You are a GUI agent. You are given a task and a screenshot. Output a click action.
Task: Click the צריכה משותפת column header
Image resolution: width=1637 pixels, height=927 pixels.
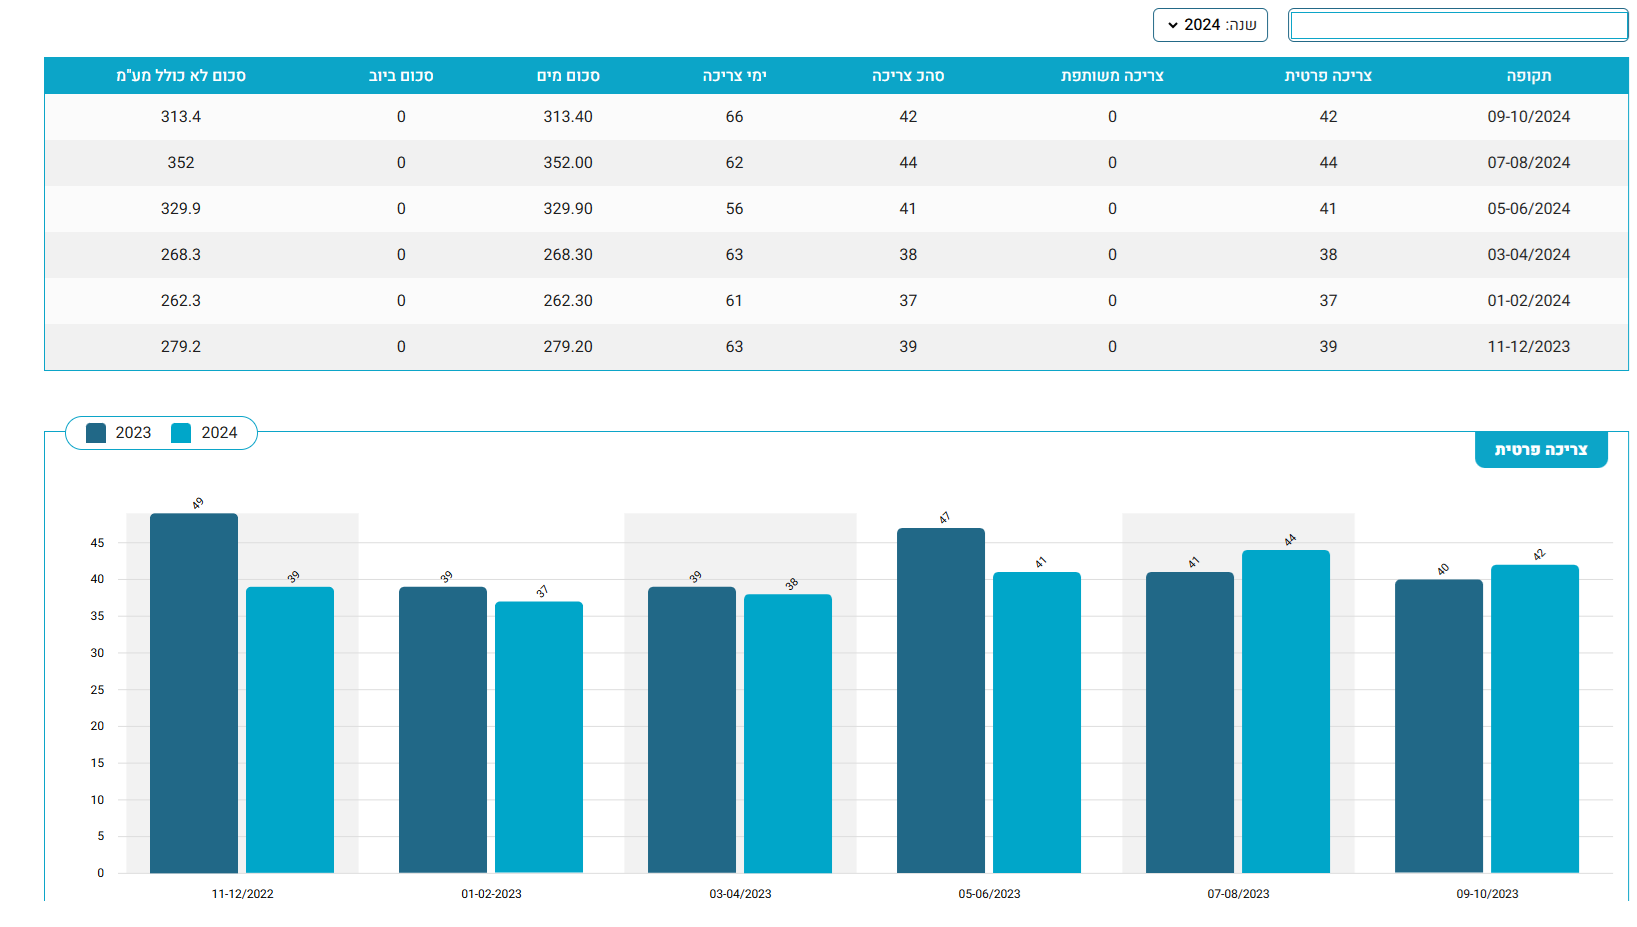(x=1111, y=76)
